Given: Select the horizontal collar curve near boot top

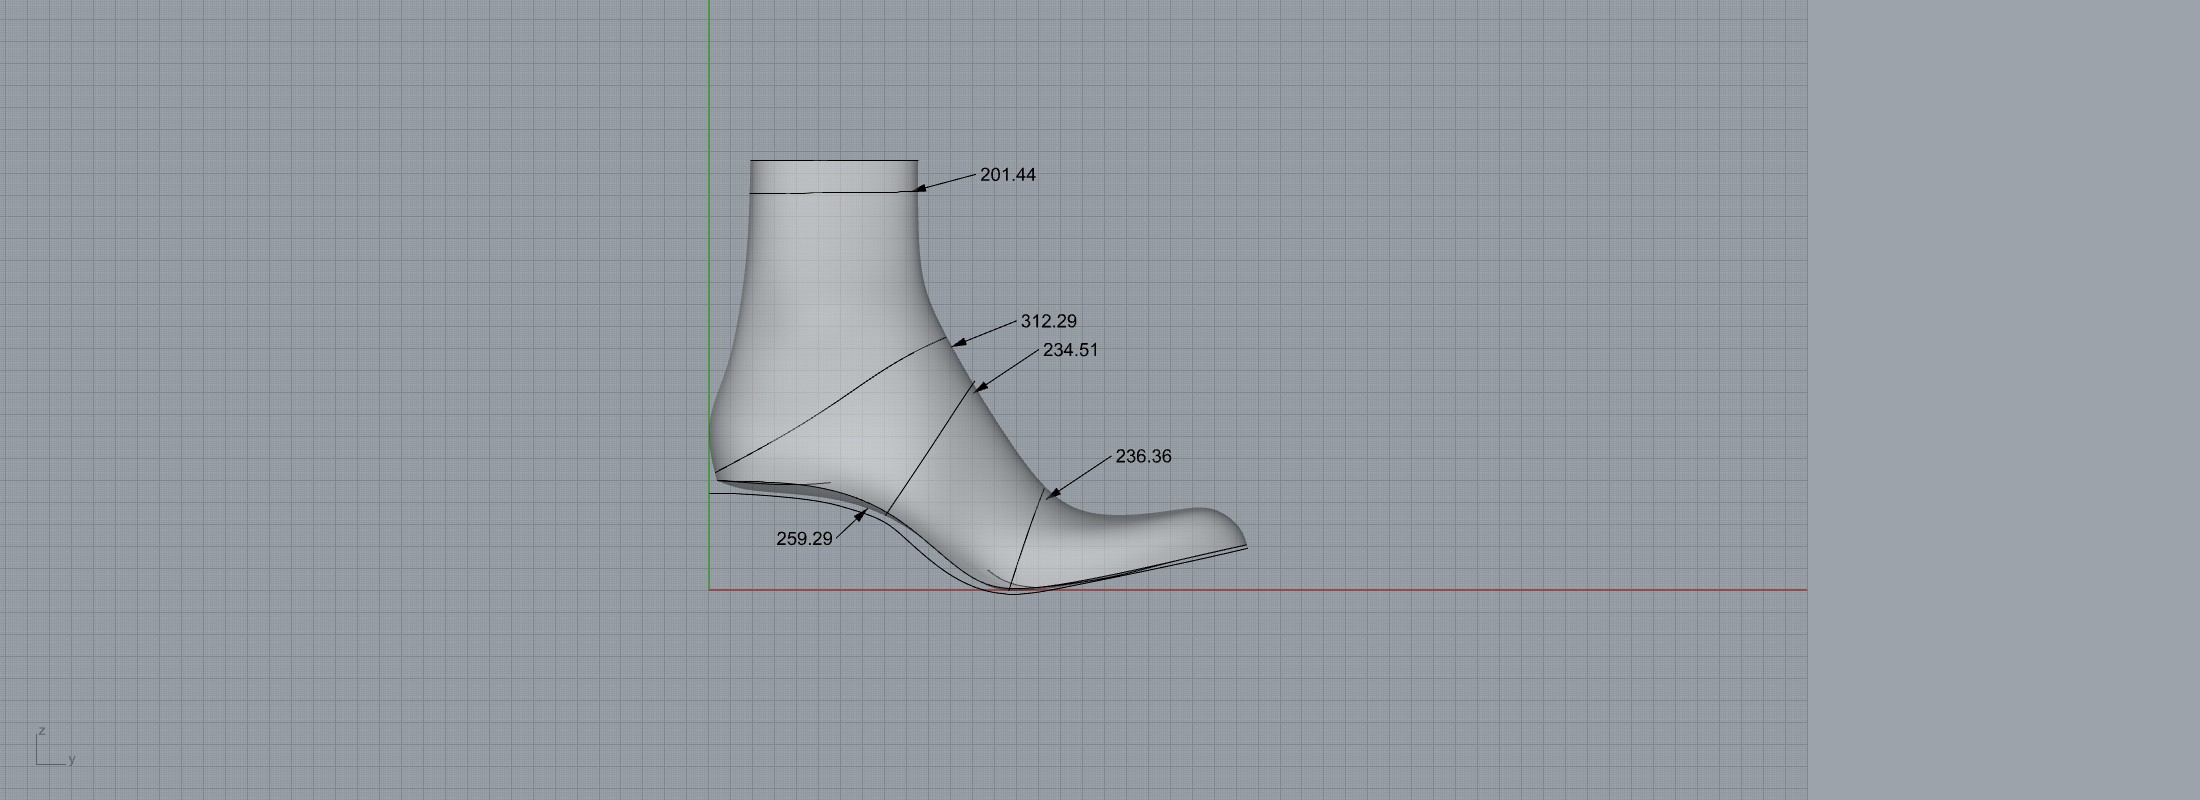Looking at the screenshot, I should [x=830, y=192].
